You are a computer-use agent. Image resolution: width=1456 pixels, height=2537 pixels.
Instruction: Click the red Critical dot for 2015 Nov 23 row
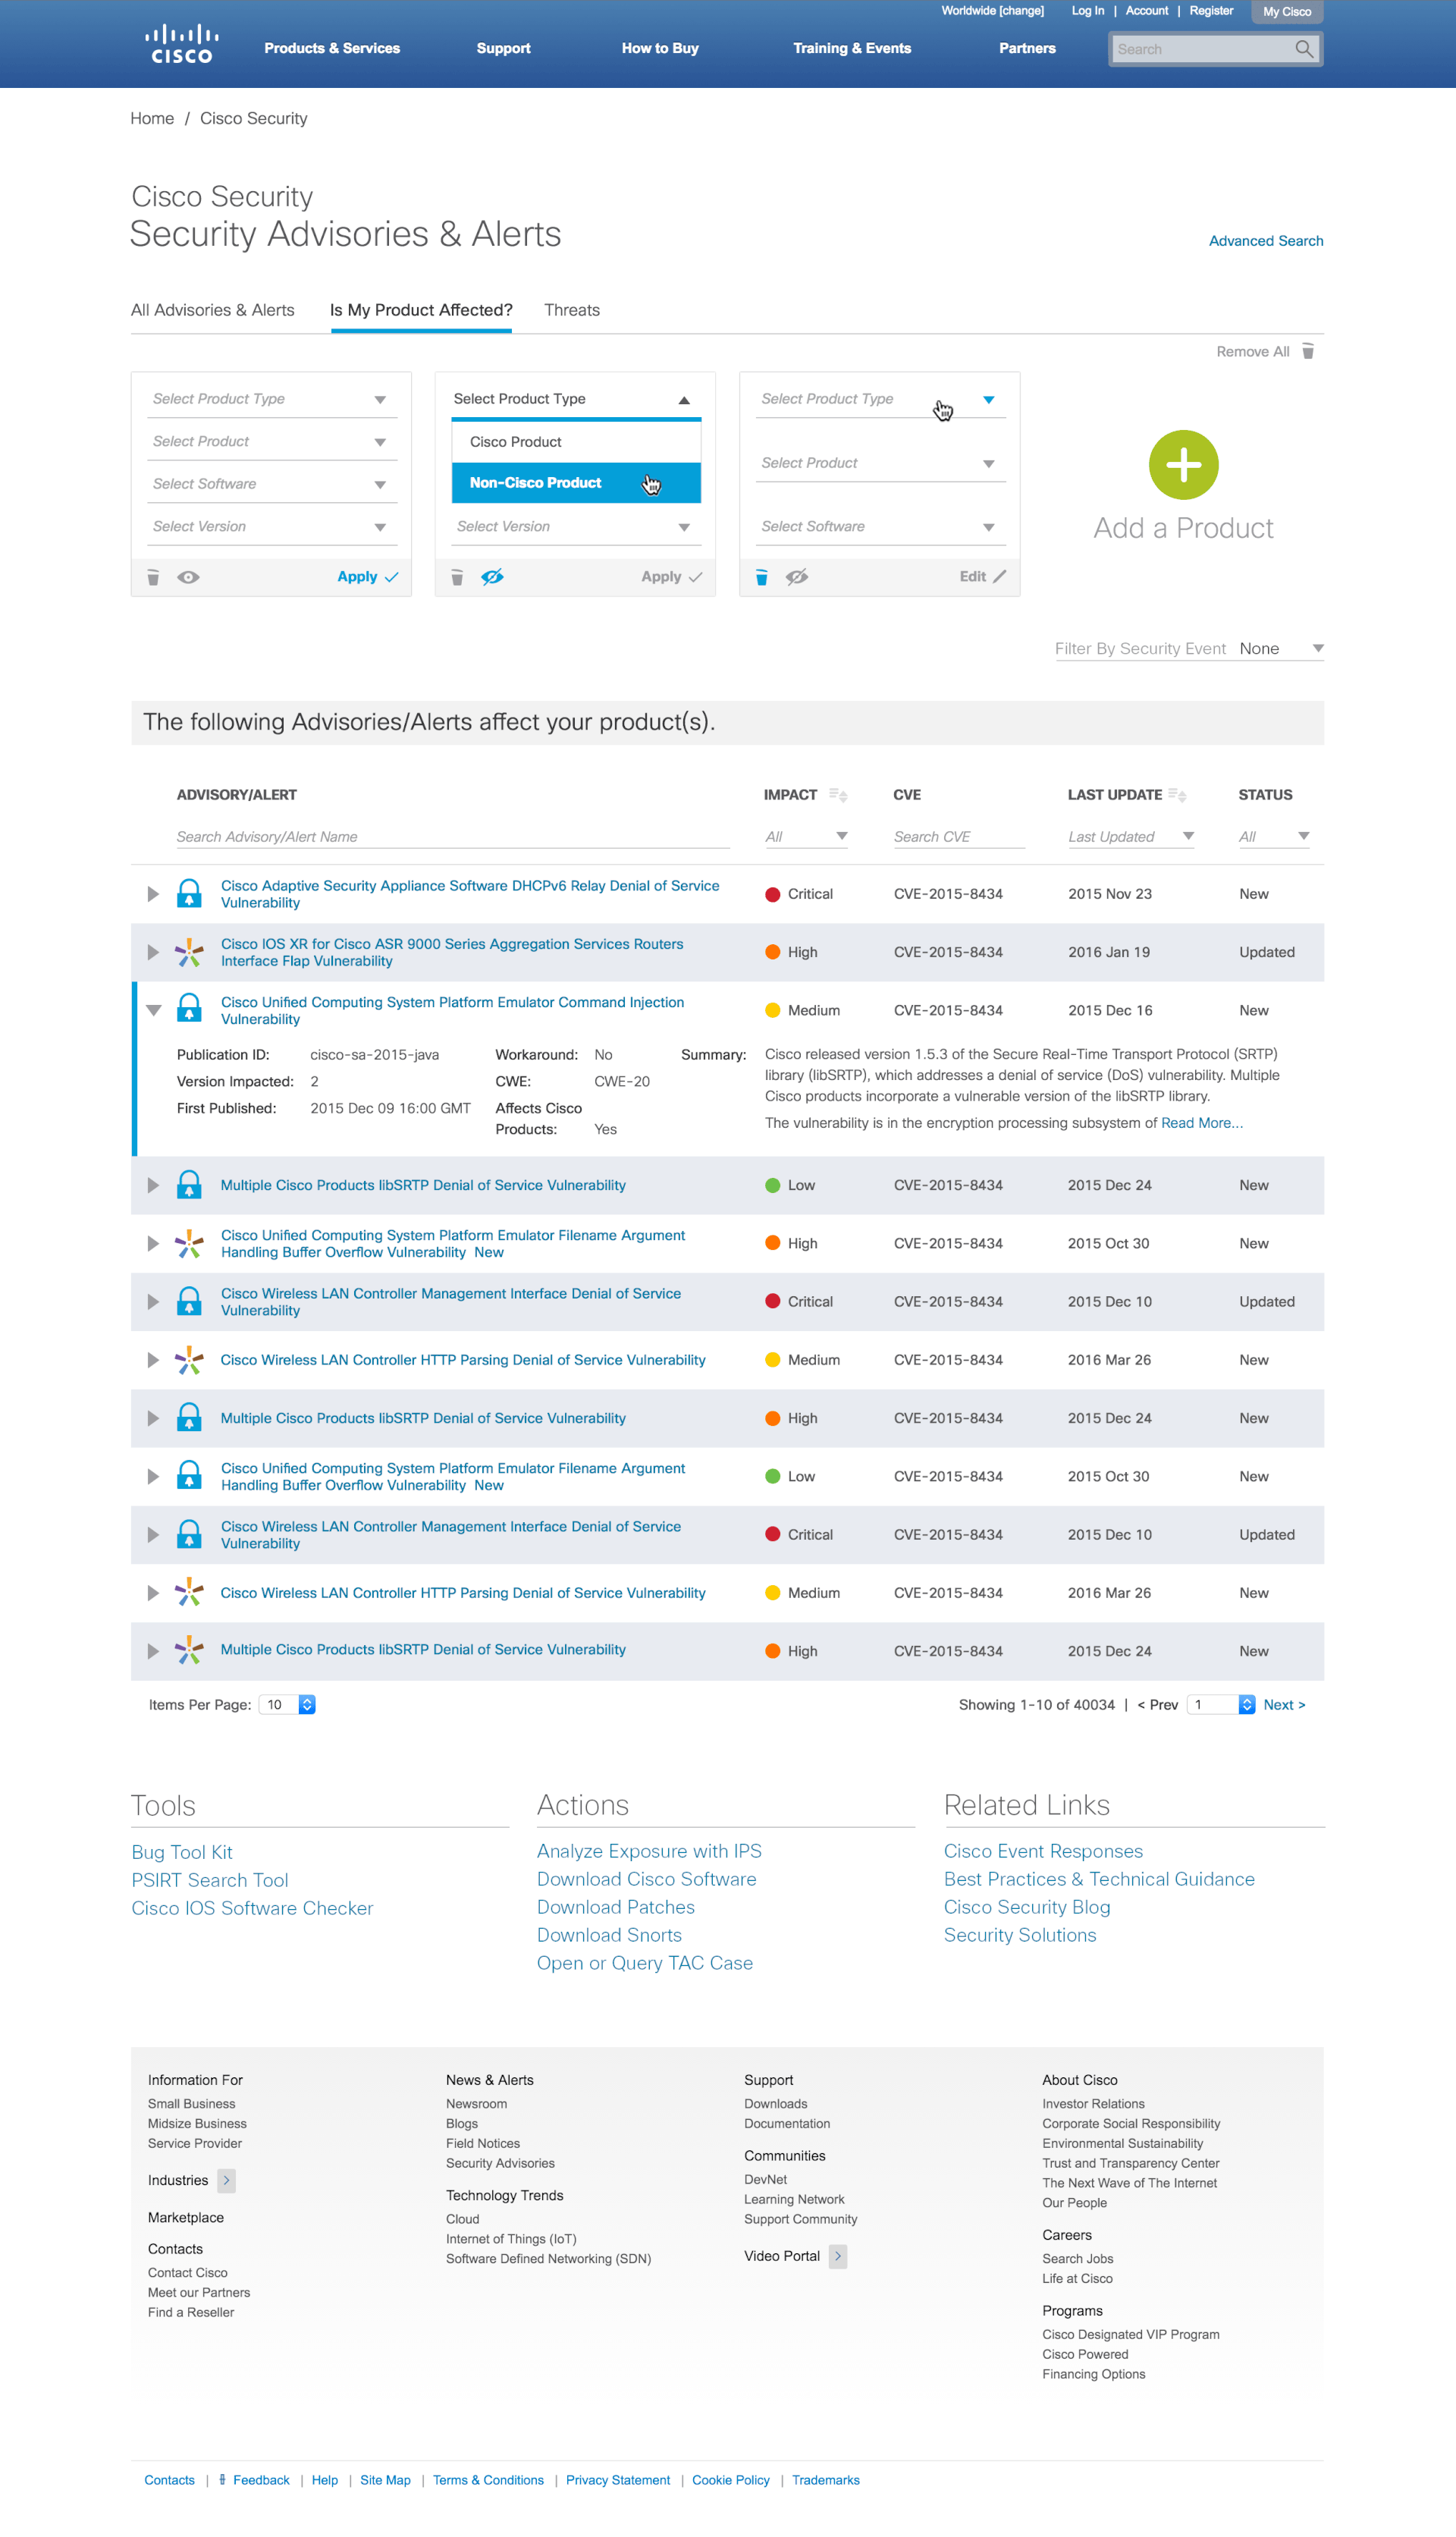click(x=772, y=894)
